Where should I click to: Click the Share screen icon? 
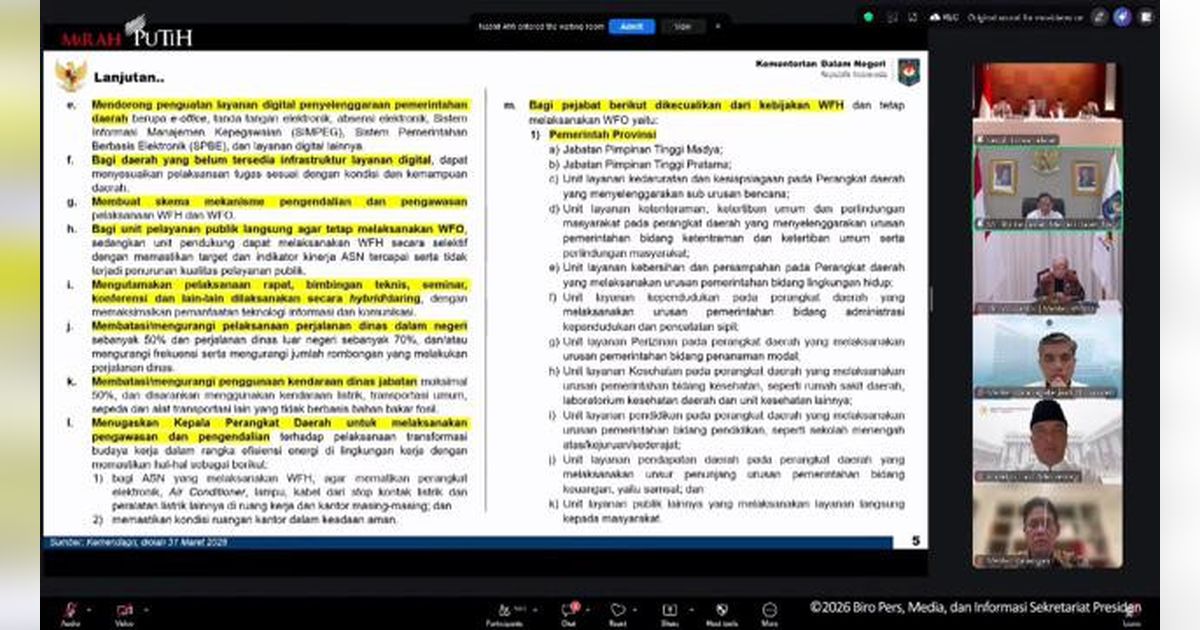point(669,609)
